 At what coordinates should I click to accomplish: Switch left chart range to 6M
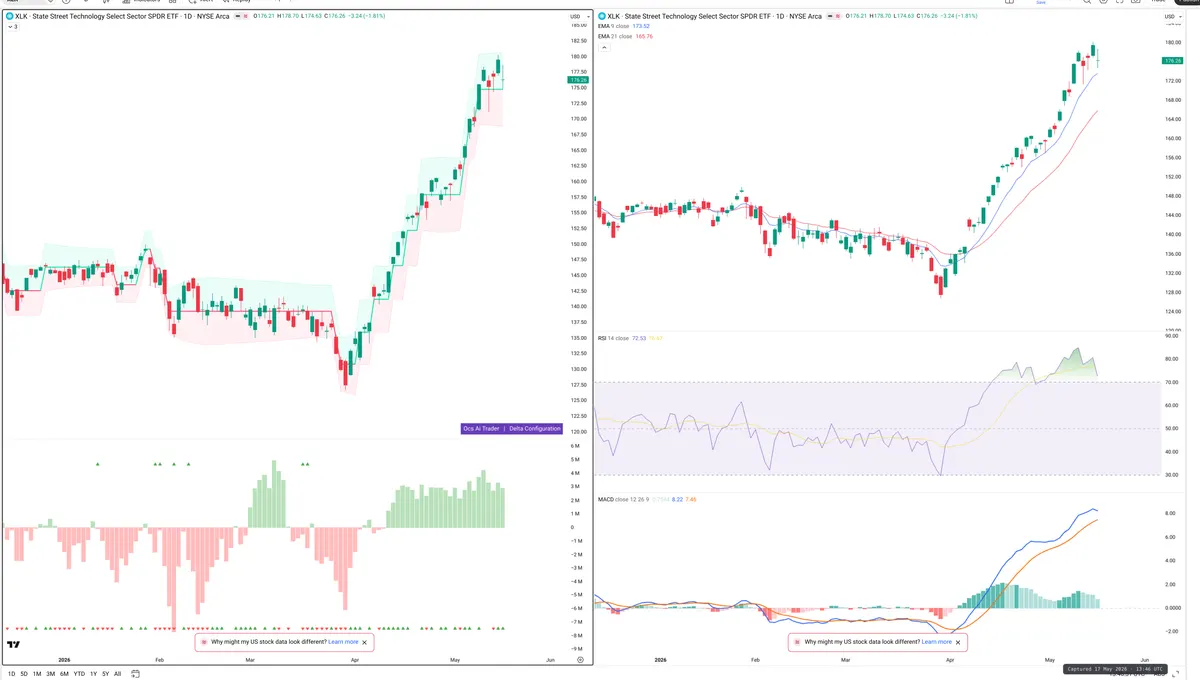(x=64, y=674)
